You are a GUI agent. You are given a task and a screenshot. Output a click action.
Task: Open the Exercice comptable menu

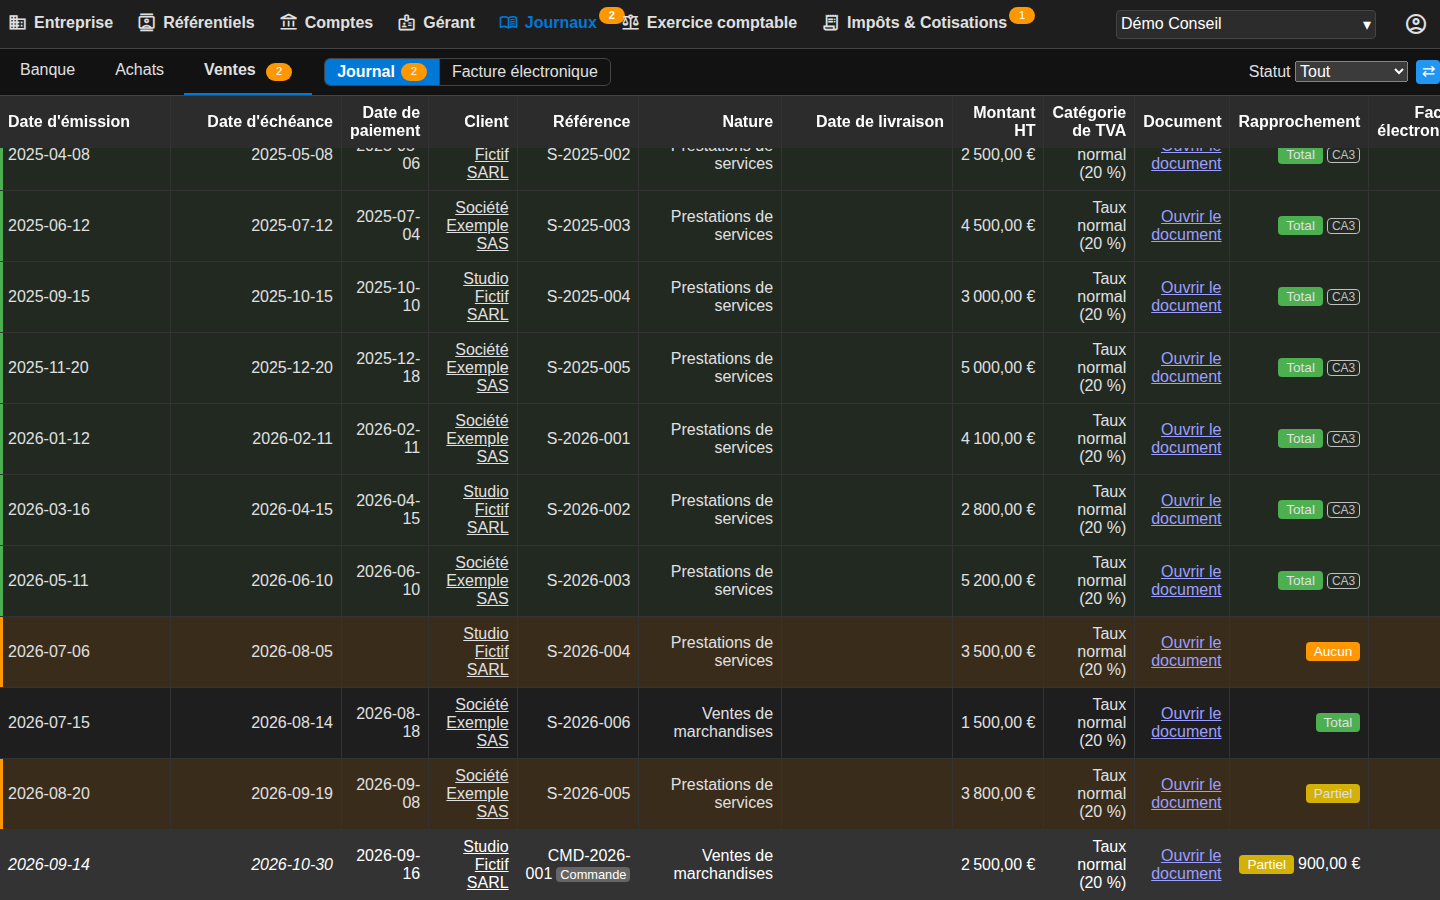709,22
